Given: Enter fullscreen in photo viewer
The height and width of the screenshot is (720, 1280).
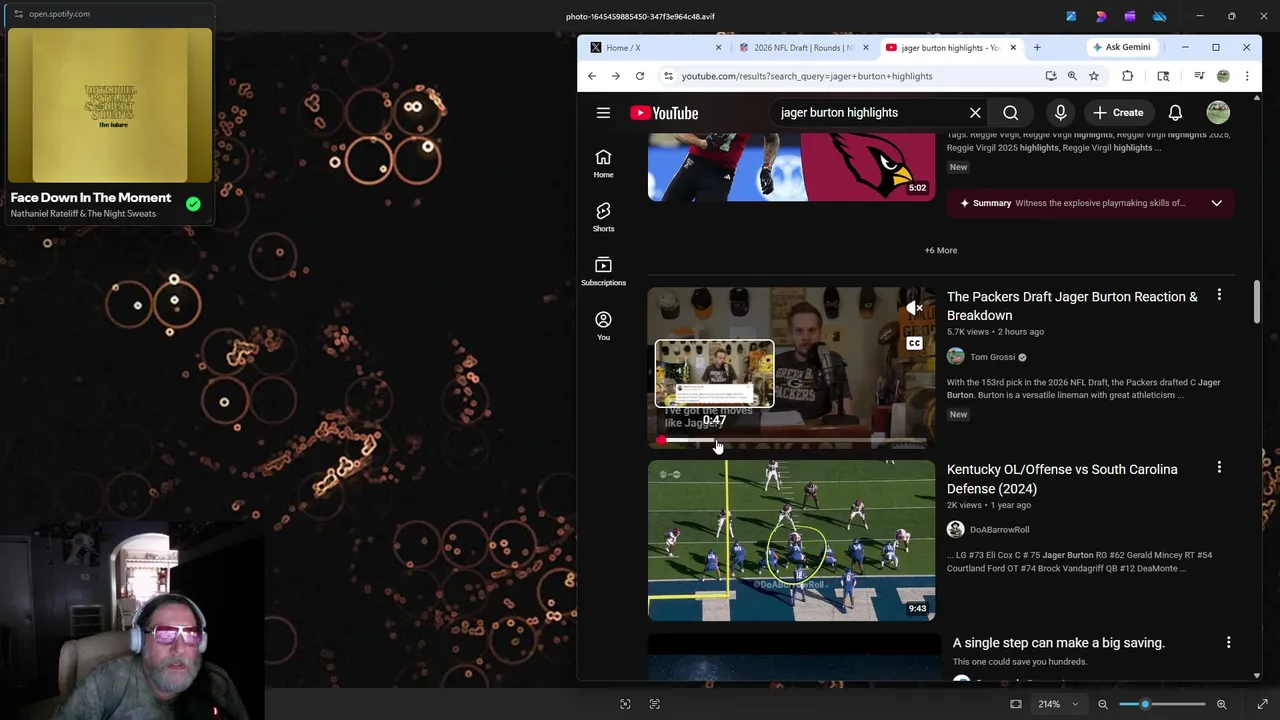Looking at the screenshot, I should [x=1262, y=704].
